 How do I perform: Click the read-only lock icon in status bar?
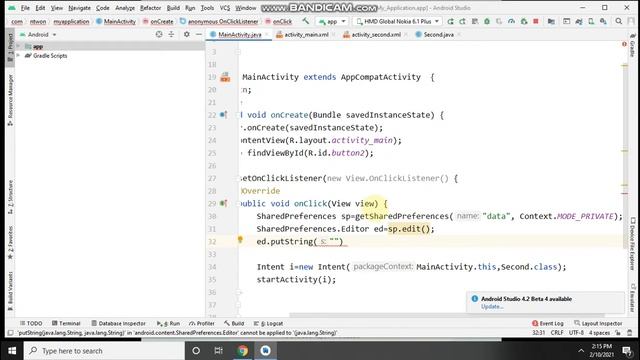click(x=618, y=333)
